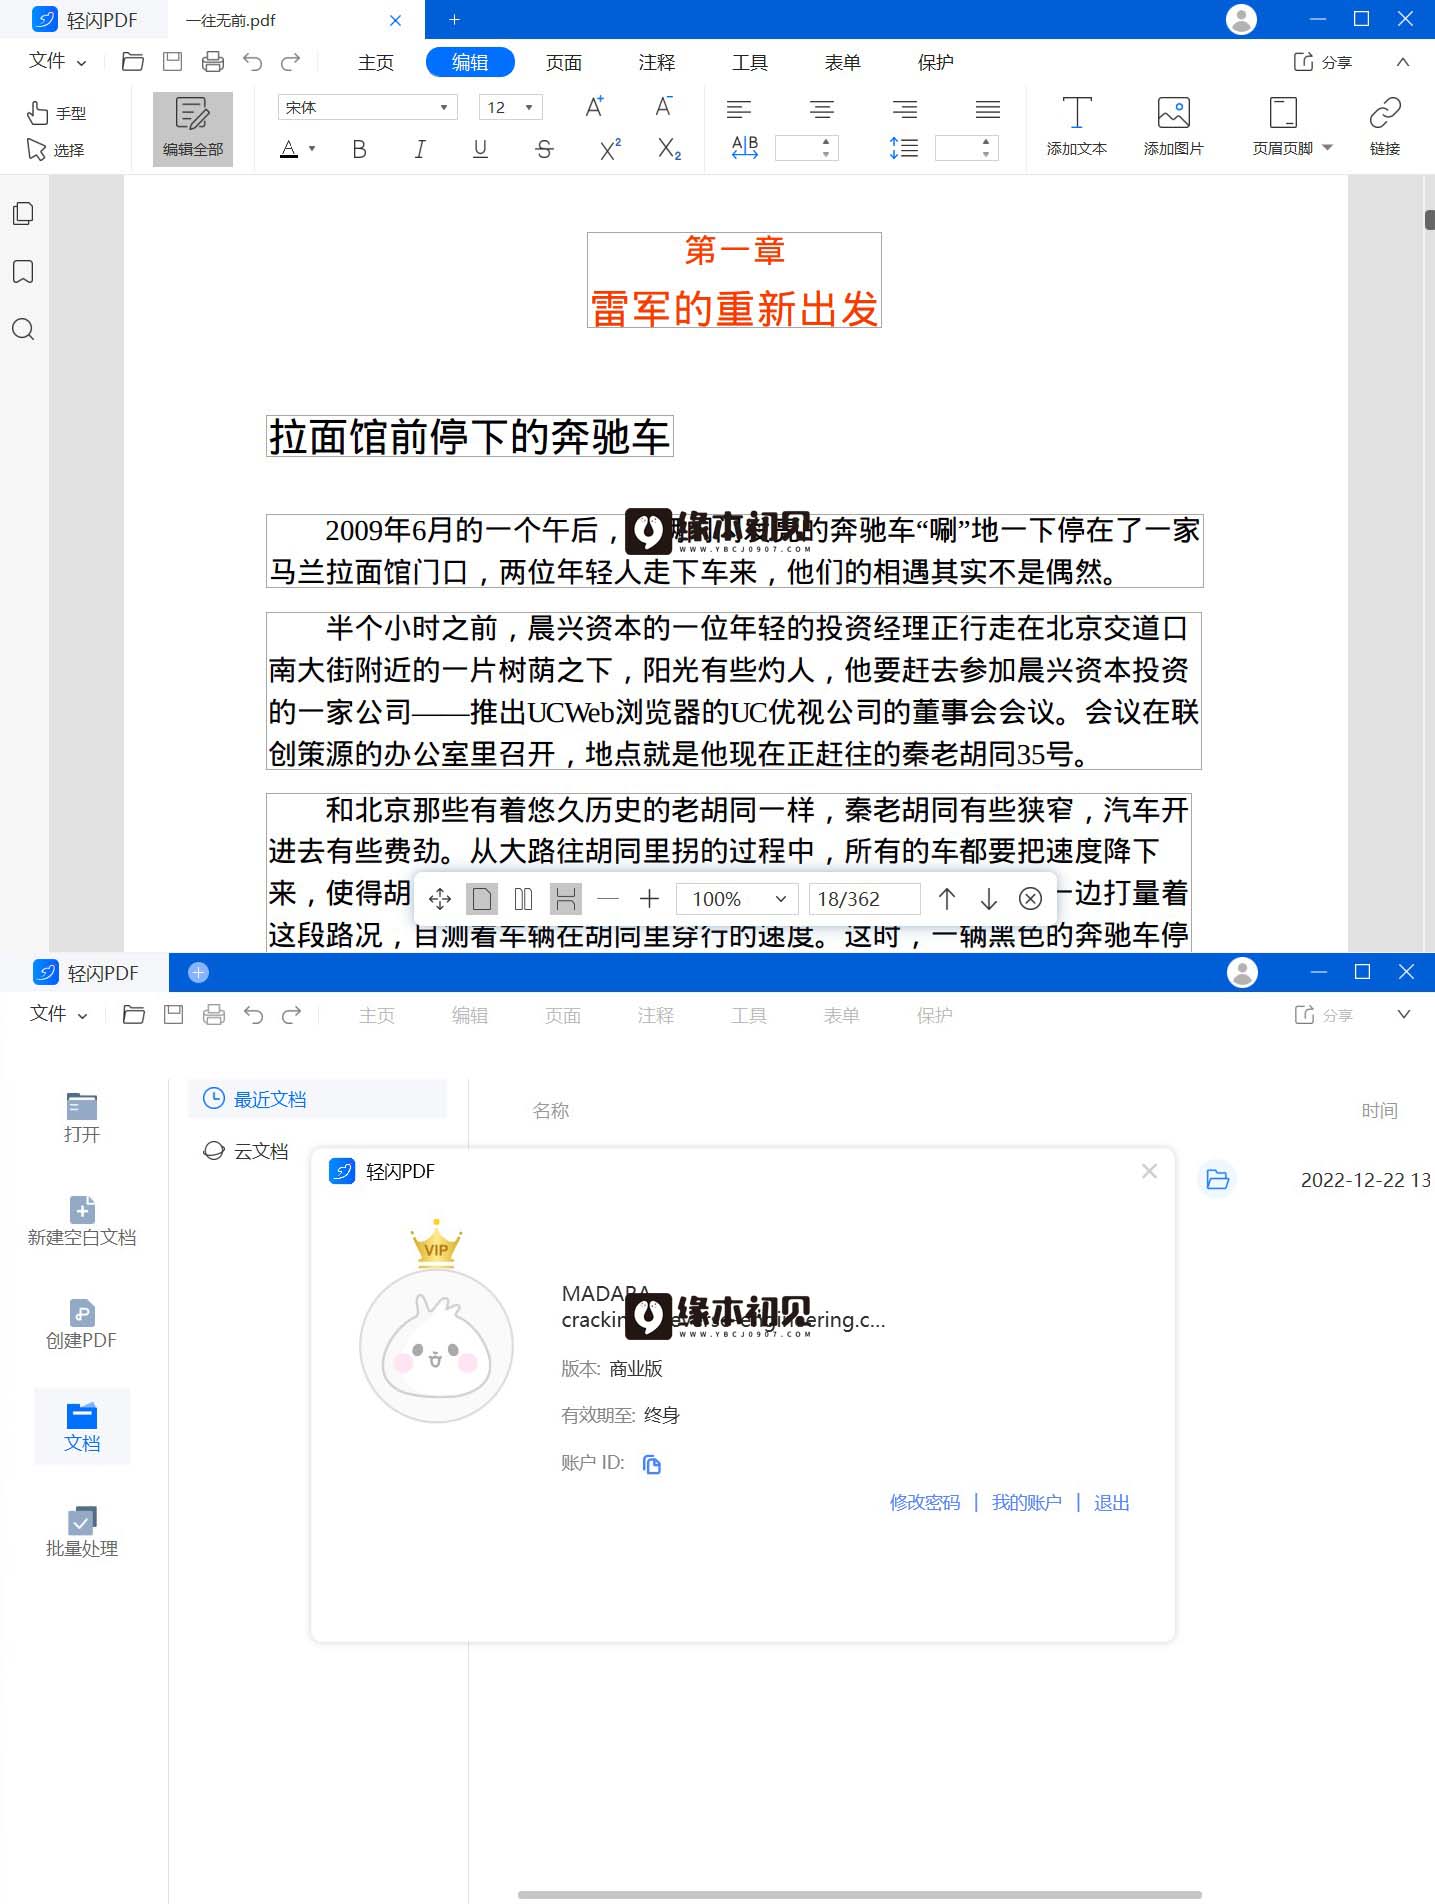Click the character spacing input field
Screen dimensions: 1435x1904
(x=806, y=148)
